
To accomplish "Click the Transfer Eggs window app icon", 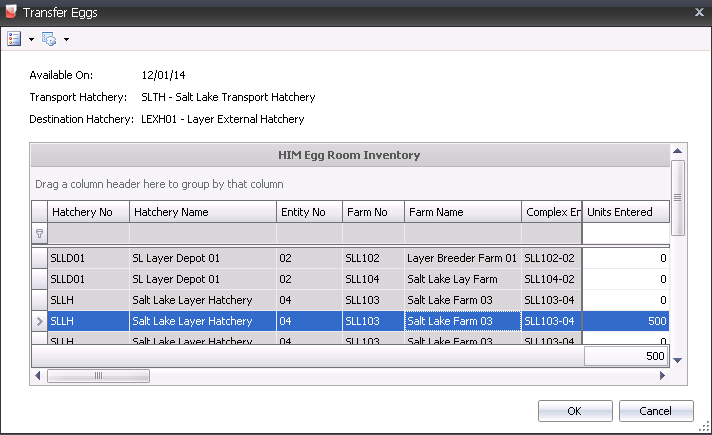I will click(x=11, y=11).
